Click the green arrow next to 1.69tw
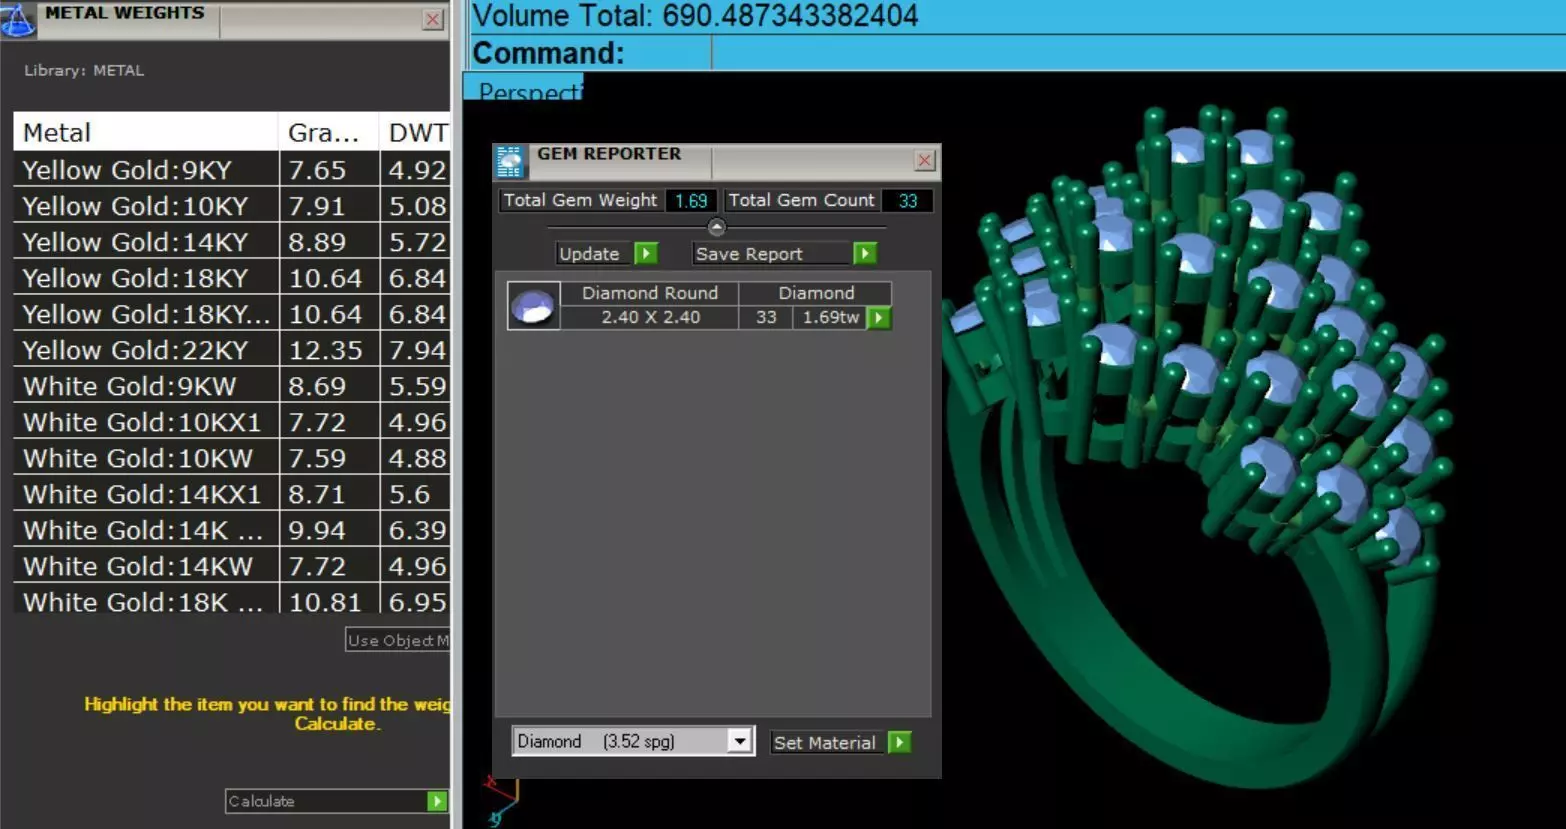Screen dimensions: 1566x829 click(x=878, y=318)
